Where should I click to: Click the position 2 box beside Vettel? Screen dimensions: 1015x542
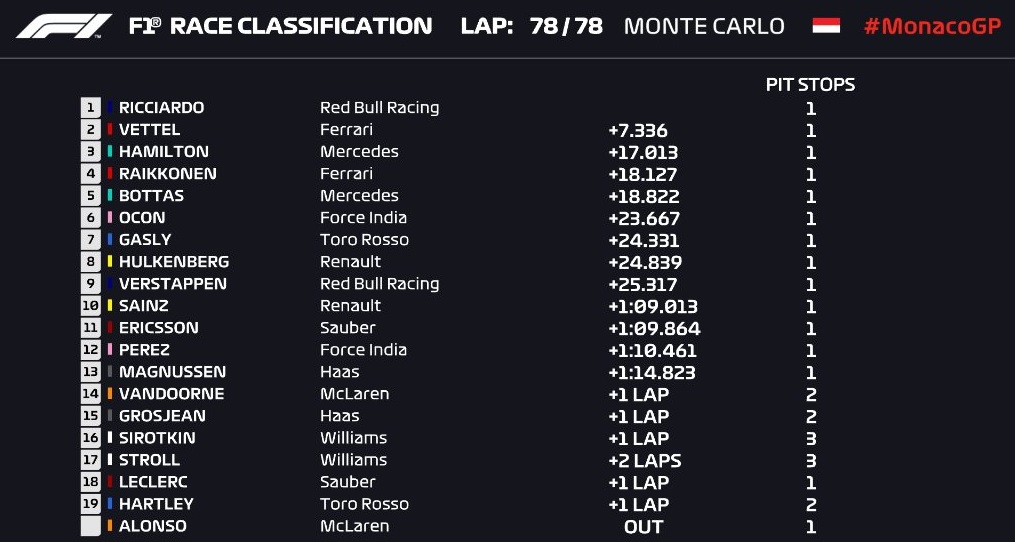pos(91,130)
